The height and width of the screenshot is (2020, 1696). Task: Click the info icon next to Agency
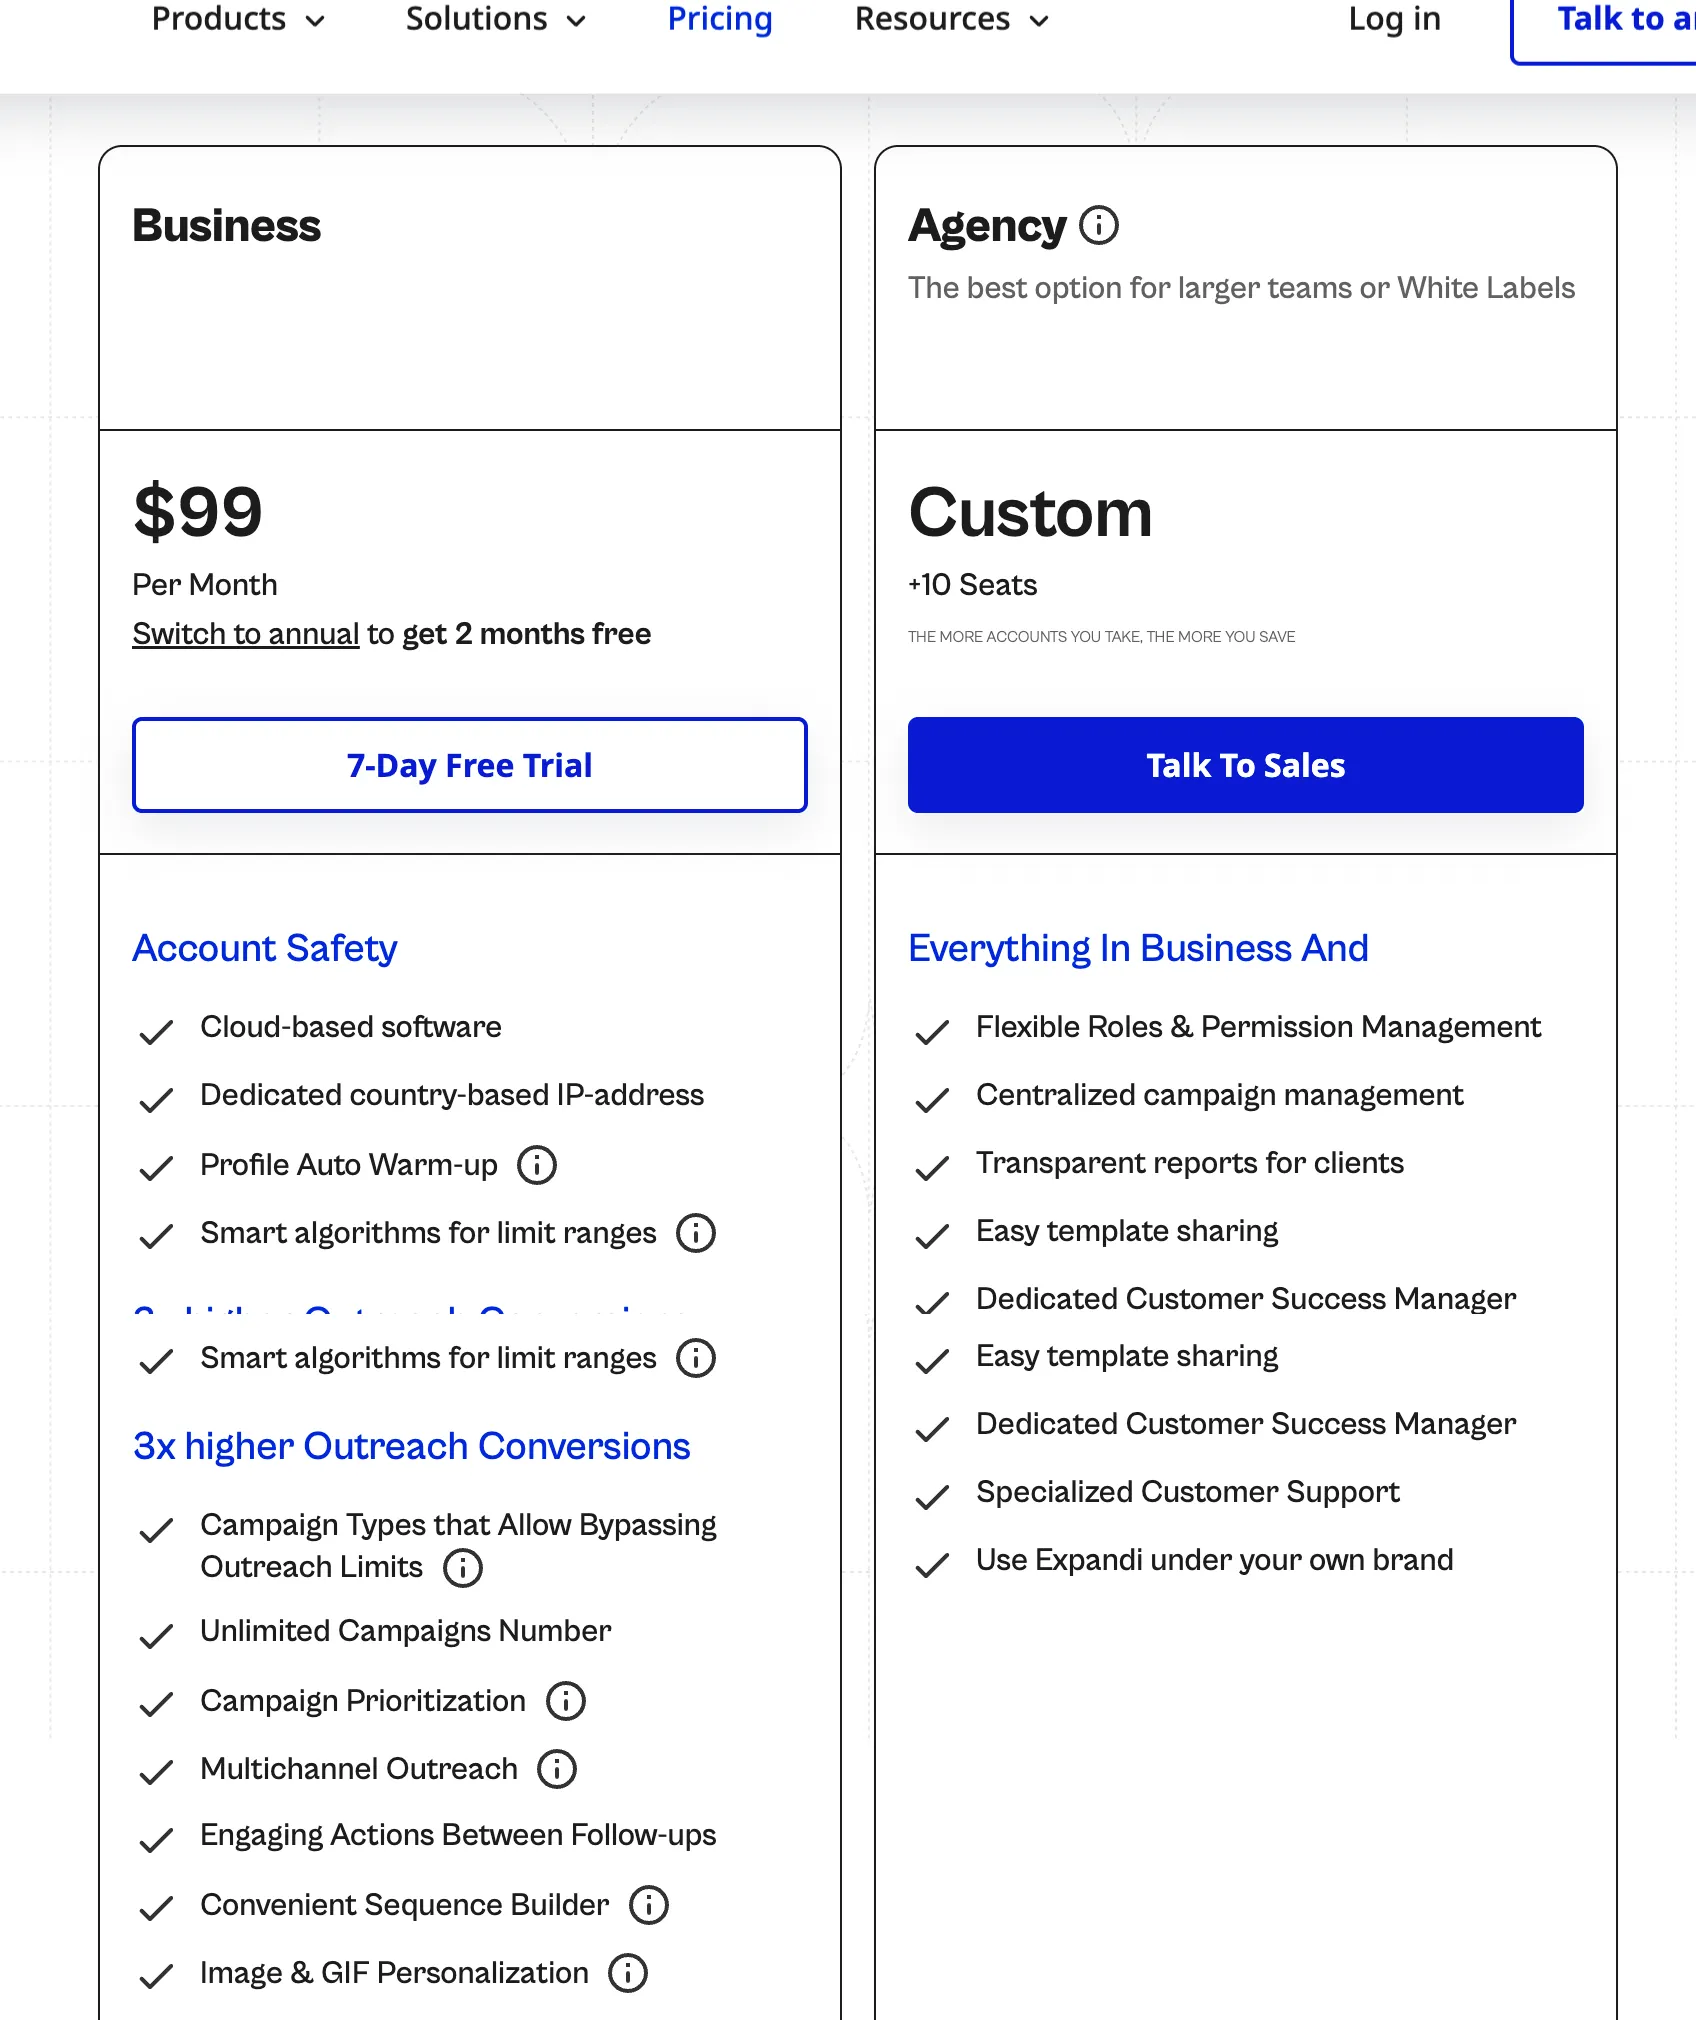(x=1099, y=225)
